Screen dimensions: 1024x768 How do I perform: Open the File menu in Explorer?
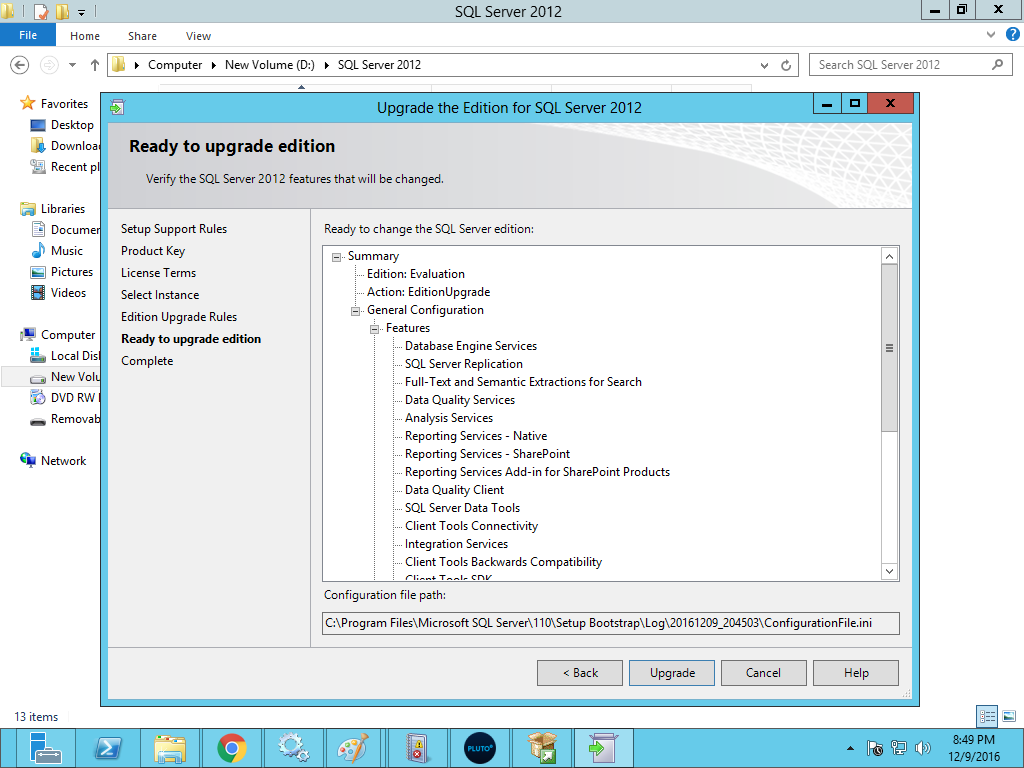point(28,35)
